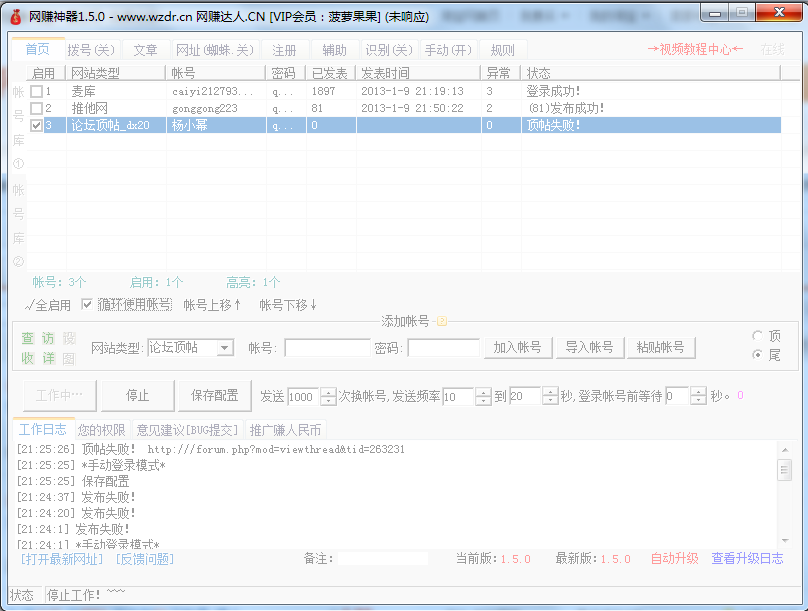Image resolution: width=808 pixels, height=611 pixels.
Task: Click the down arrow on 发送频率 10 spinner
Action: (482, 400)
